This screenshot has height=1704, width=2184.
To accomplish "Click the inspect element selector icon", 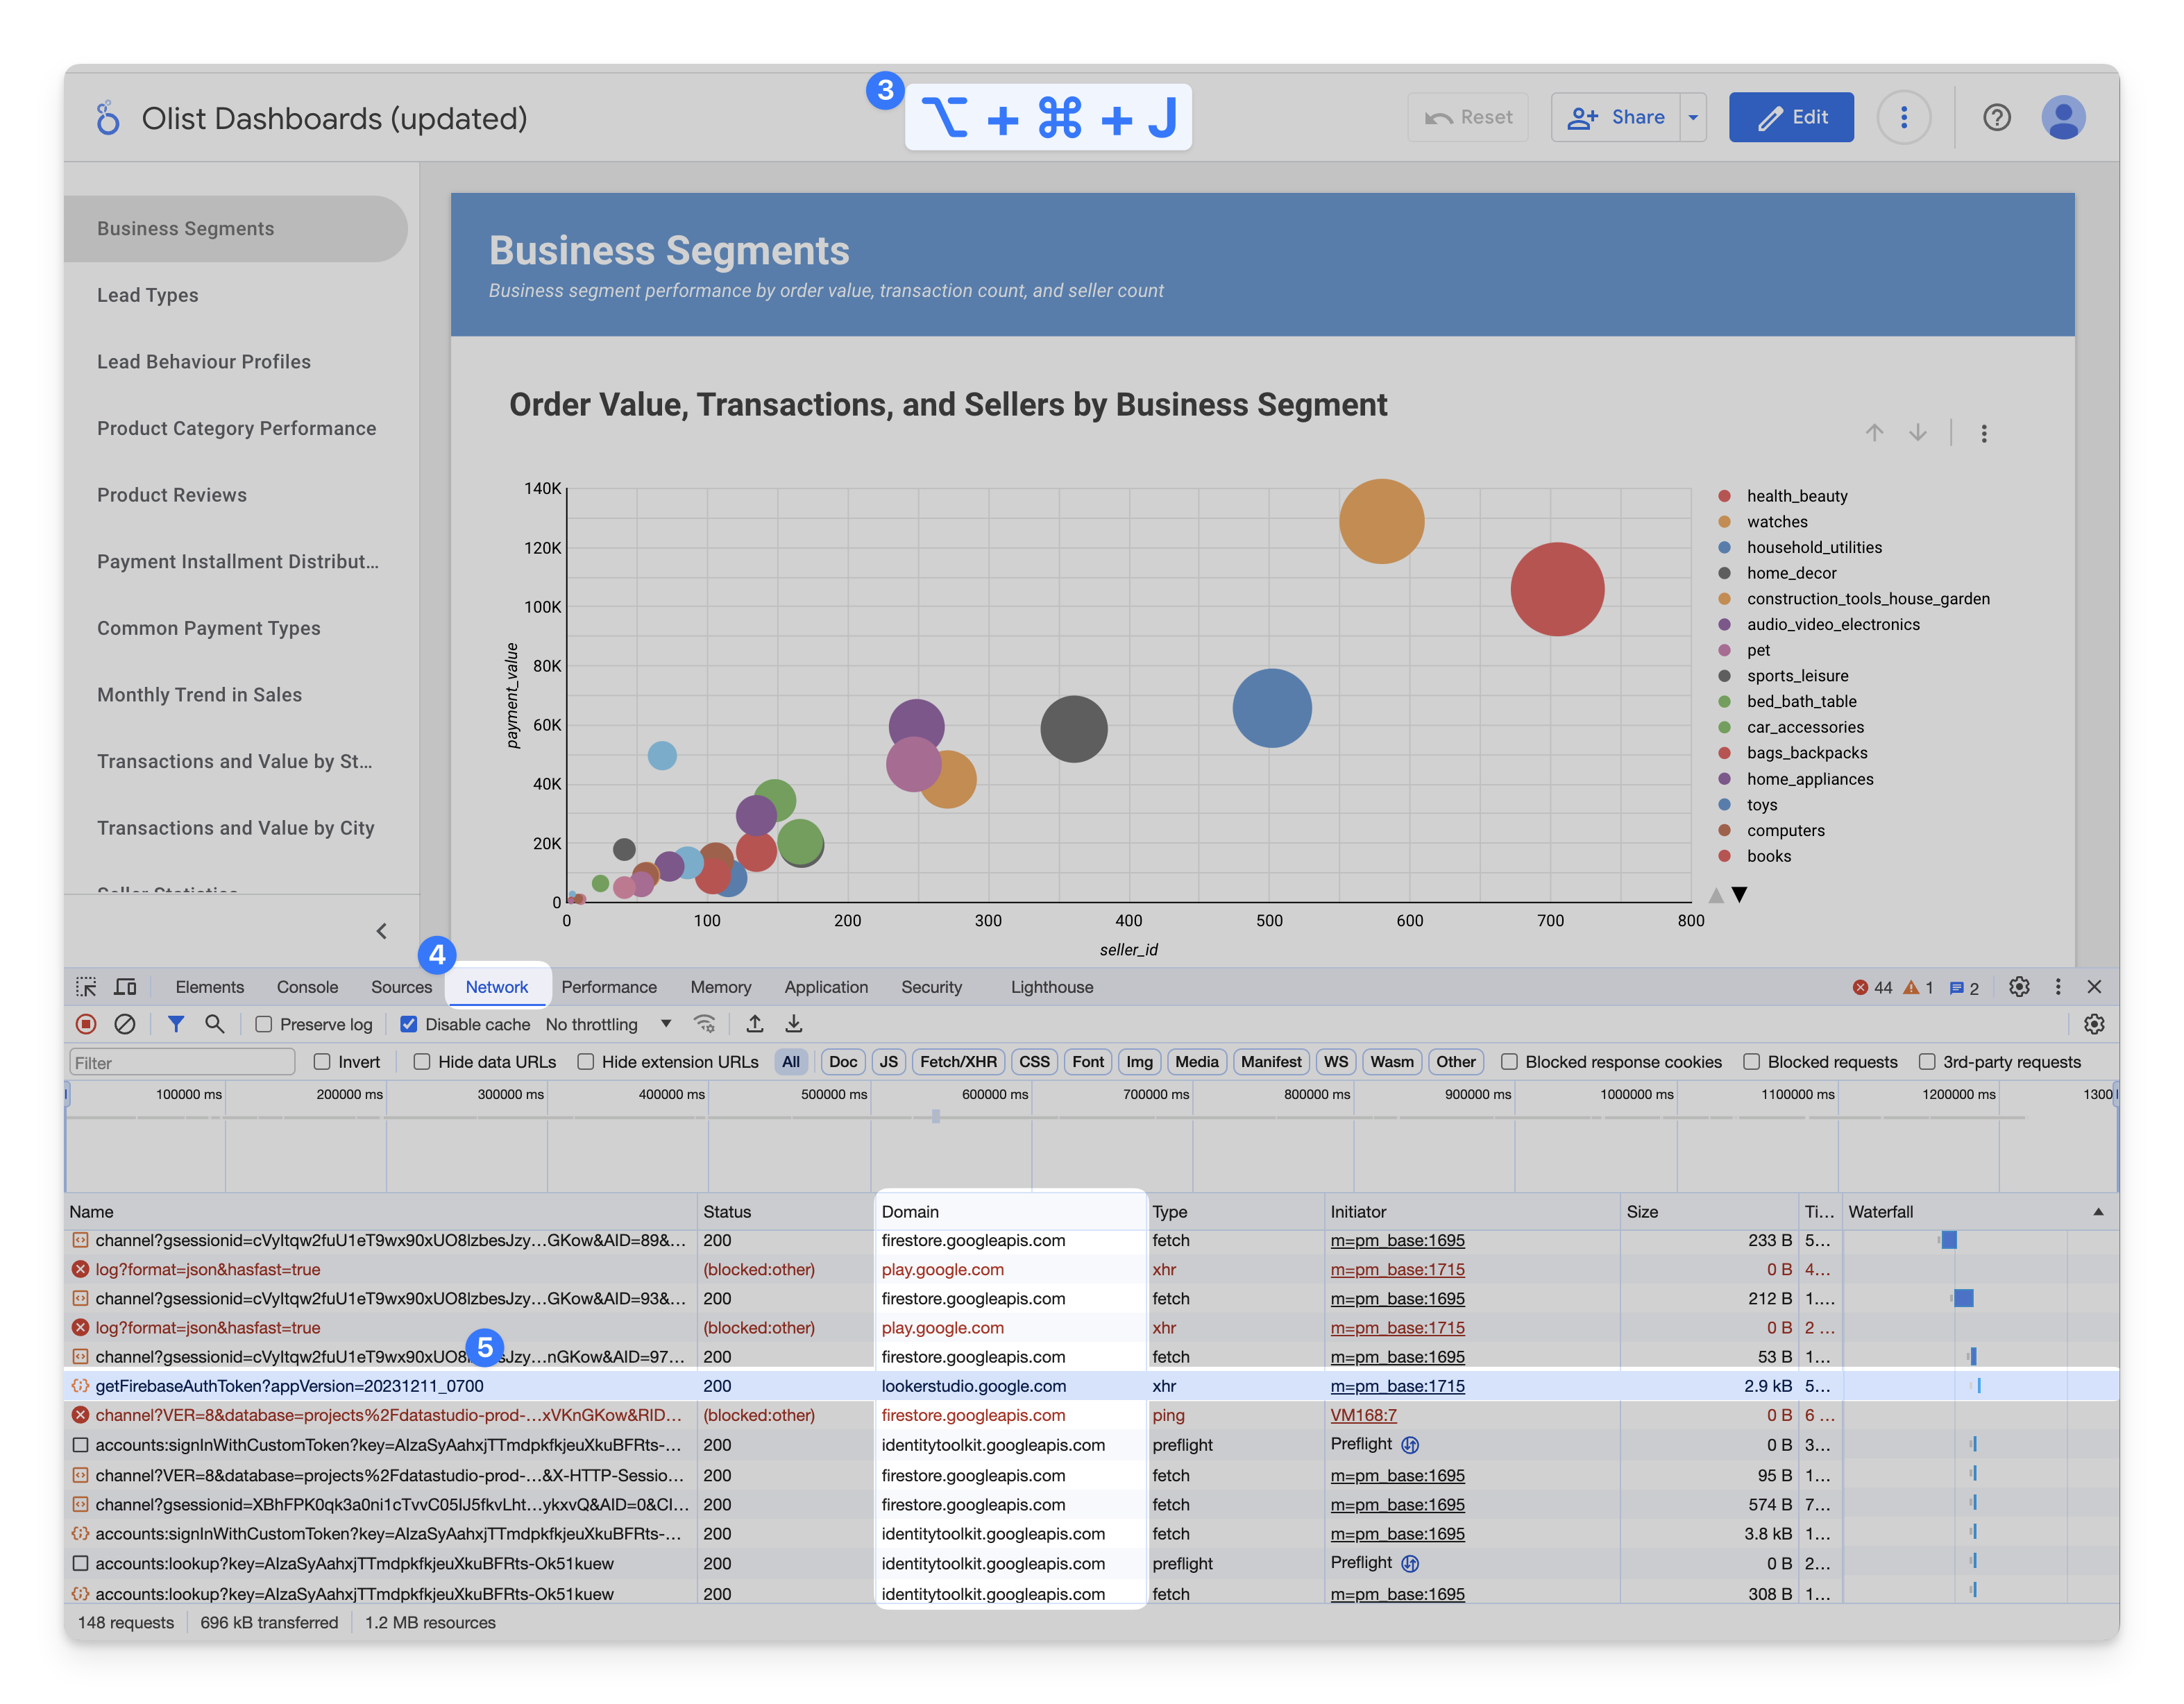I will (86, 987).
